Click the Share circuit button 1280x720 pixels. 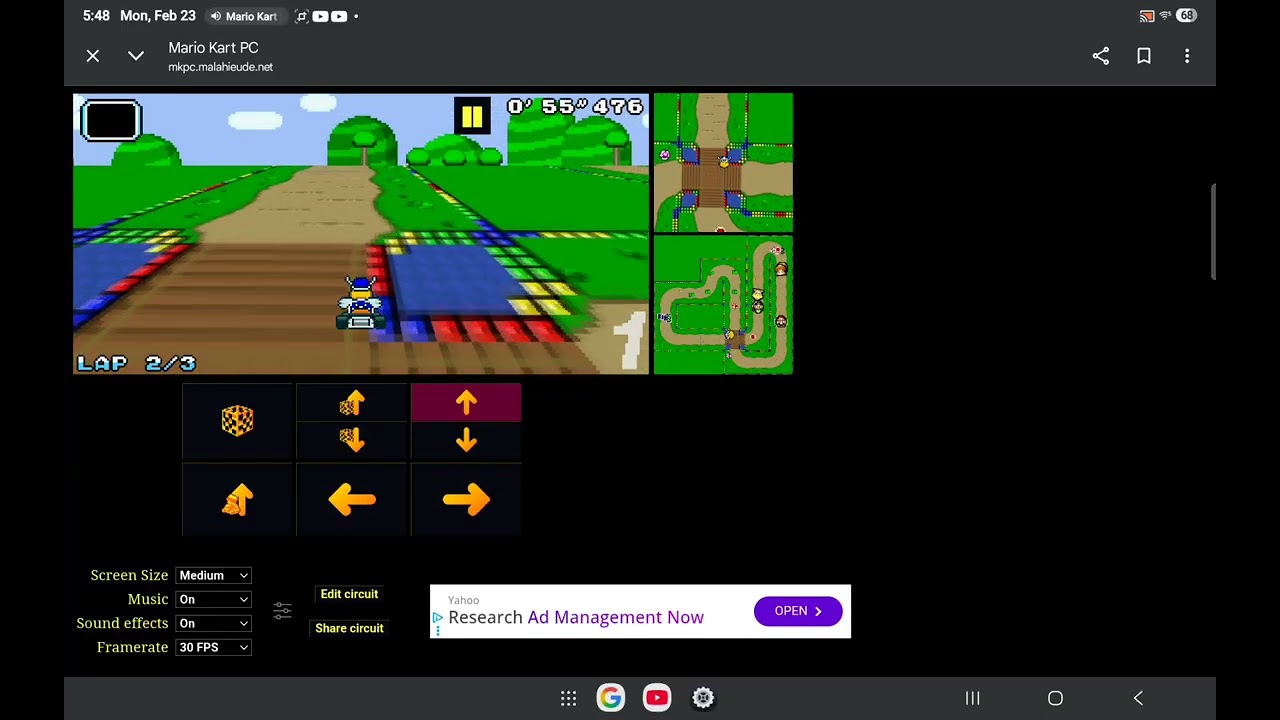point(349,628)
